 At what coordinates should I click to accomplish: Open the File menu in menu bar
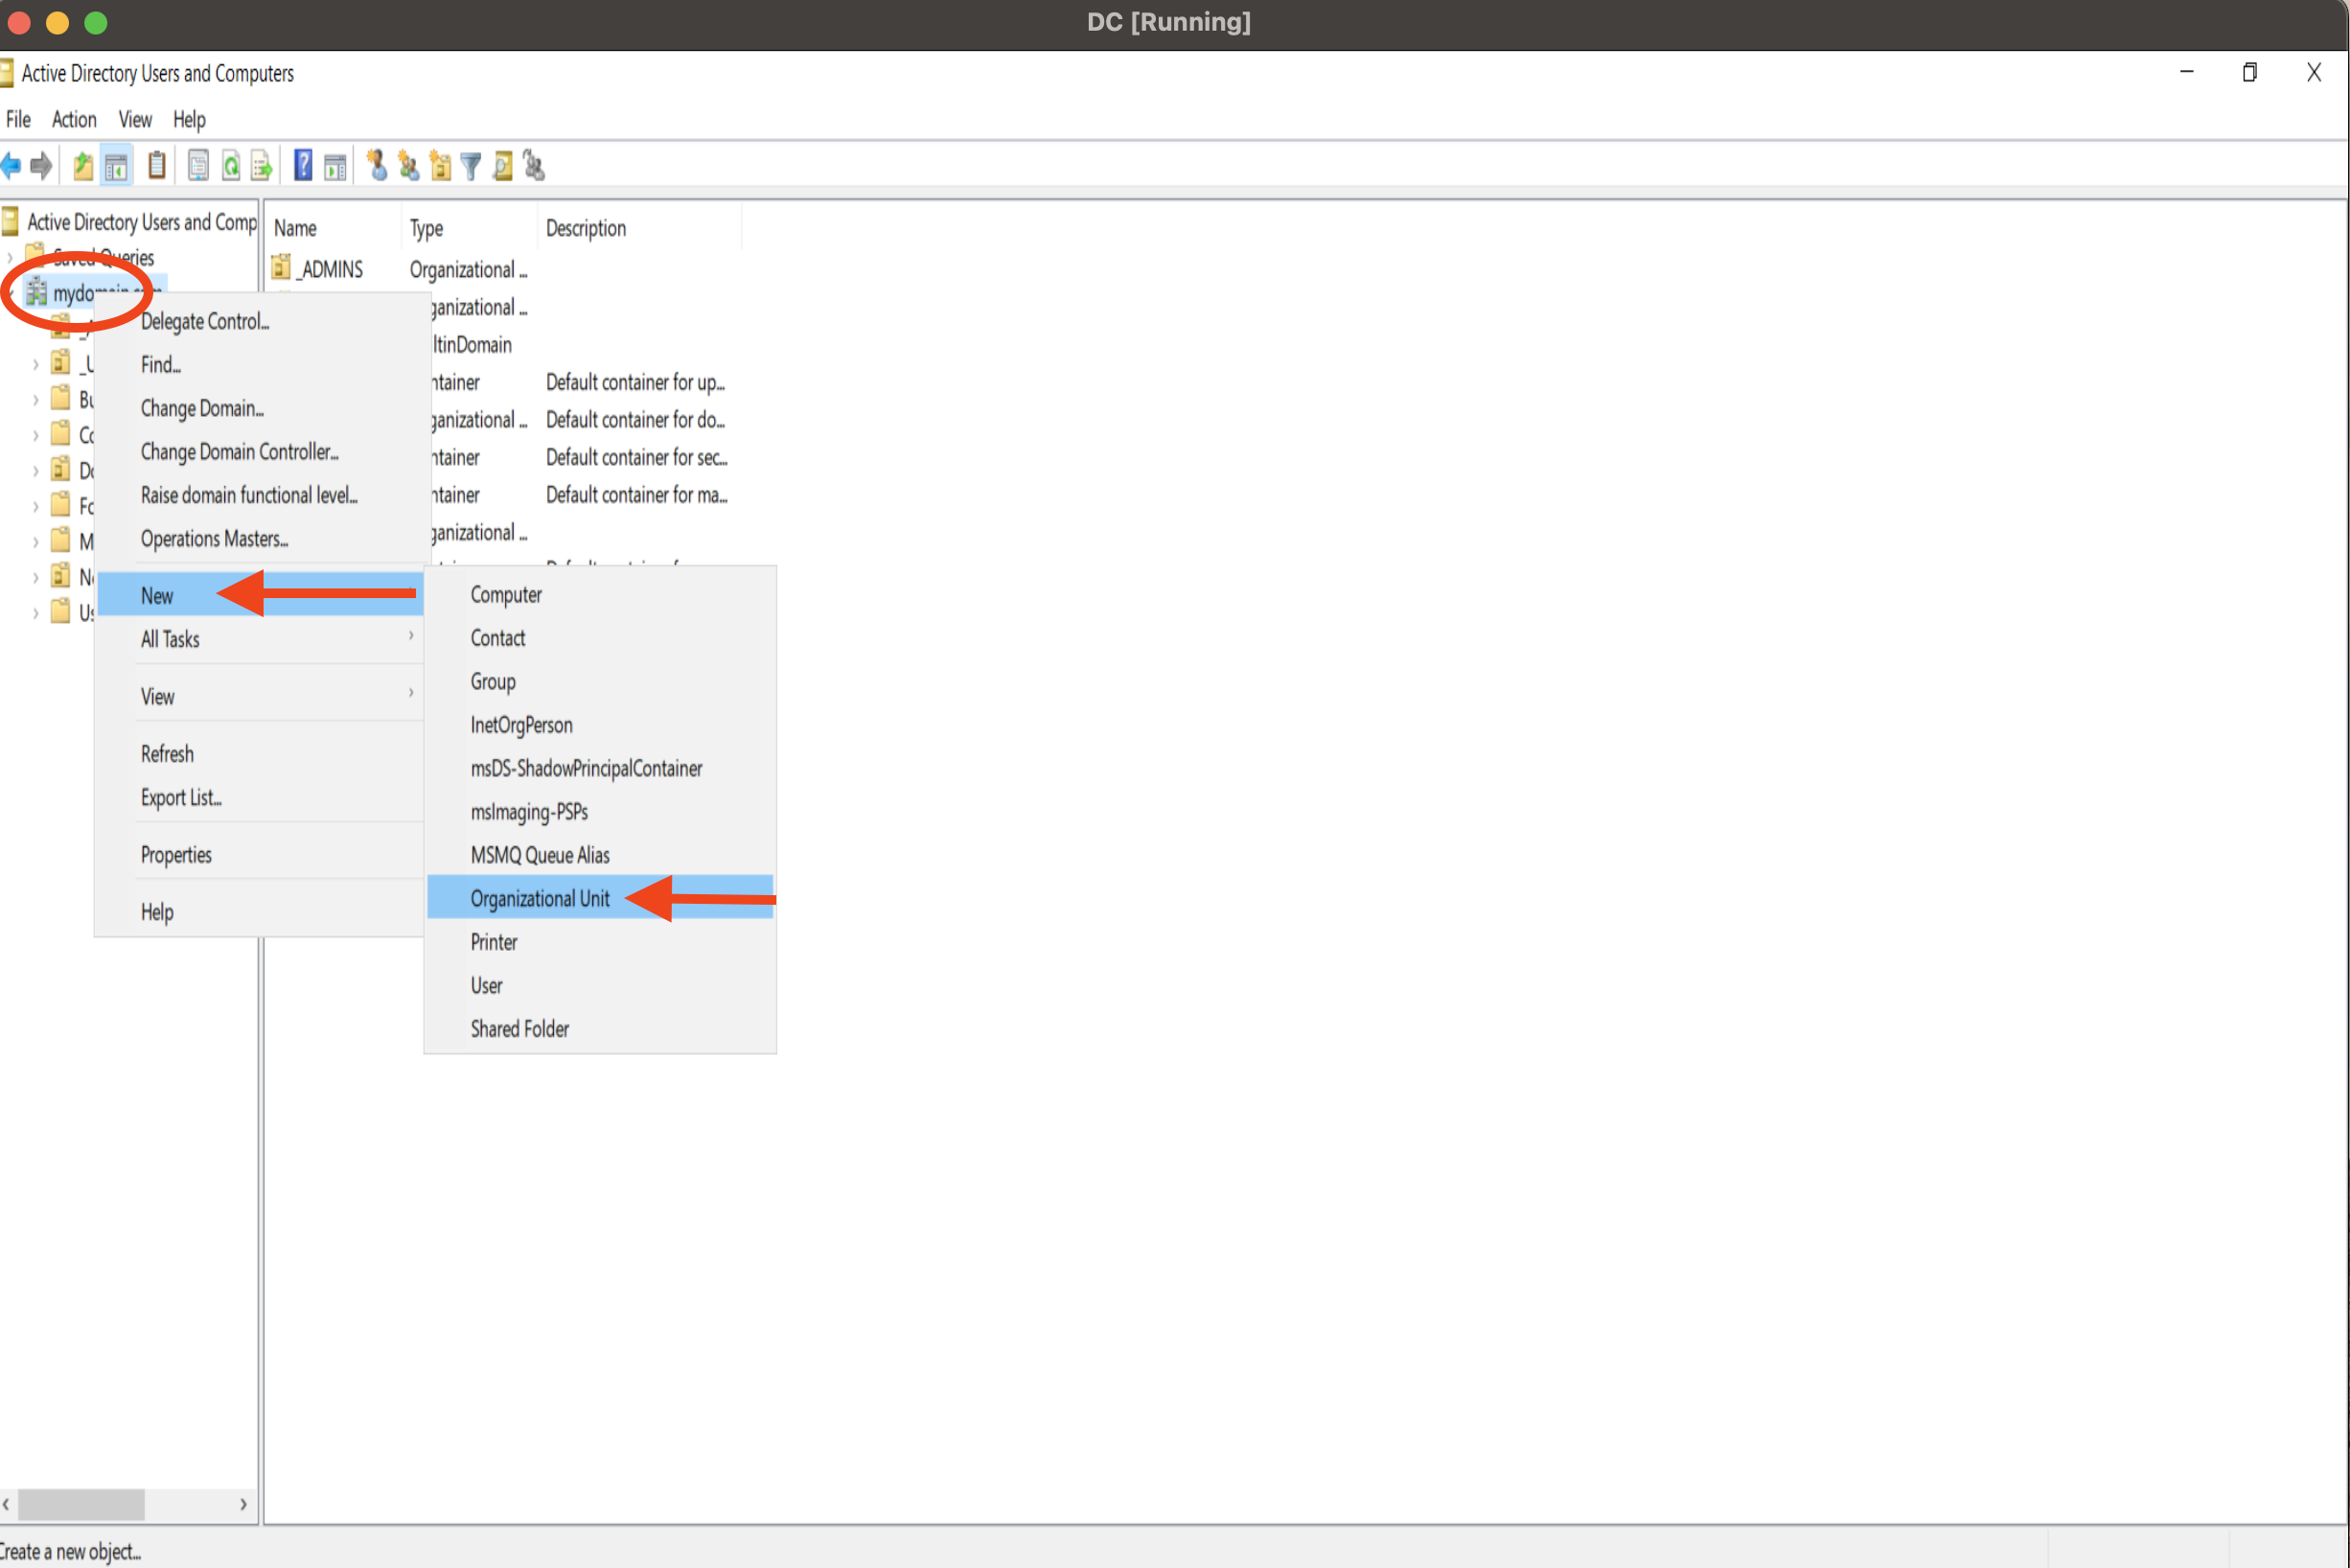(18, 119)
